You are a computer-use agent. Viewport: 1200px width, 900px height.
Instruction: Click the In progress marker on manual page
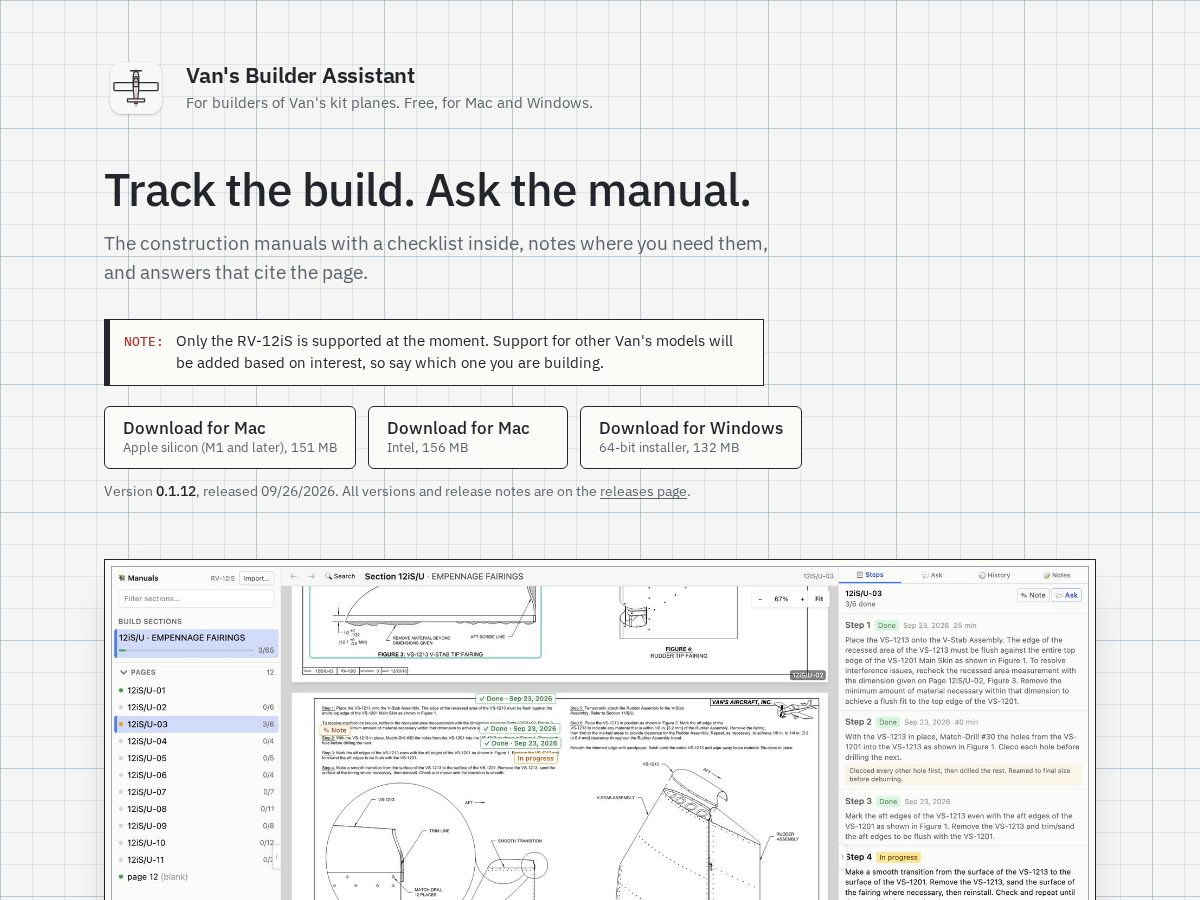pyautogui.click(x=536, y=758)
